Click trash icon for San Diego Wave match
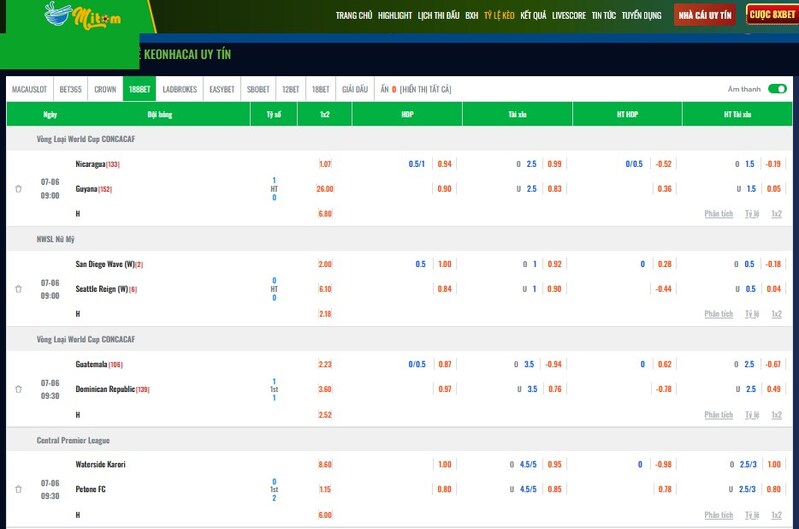This screenshot has height=529, width=799. coord(18,289)
